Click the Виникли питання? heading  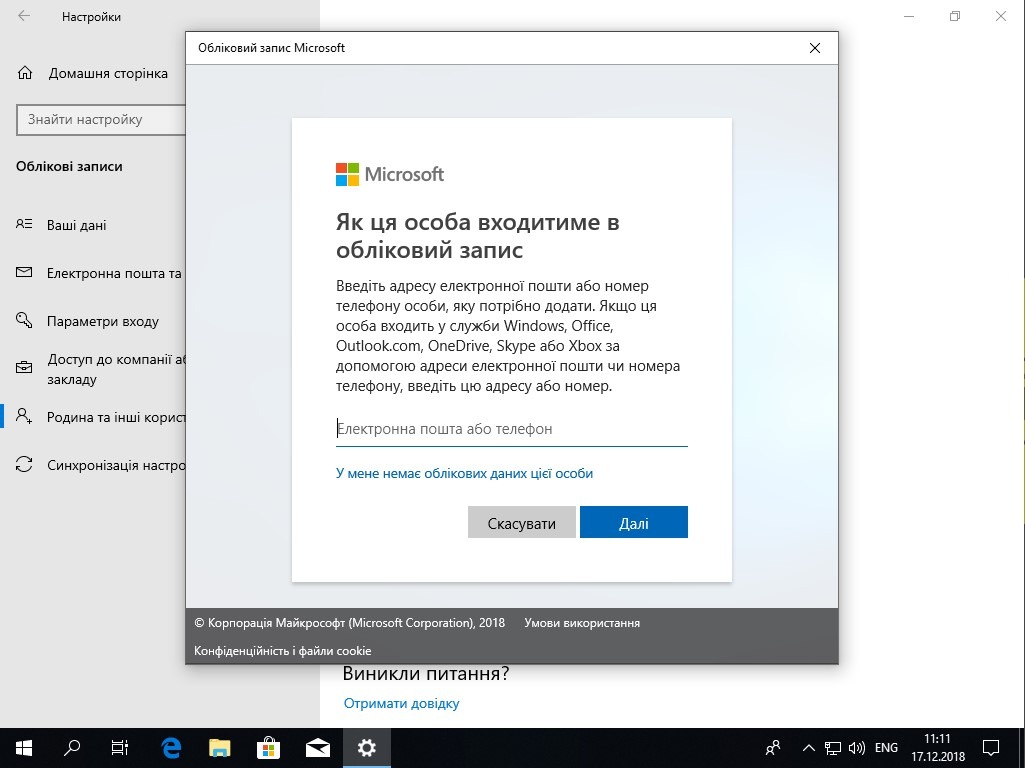[x=426, y=673]
